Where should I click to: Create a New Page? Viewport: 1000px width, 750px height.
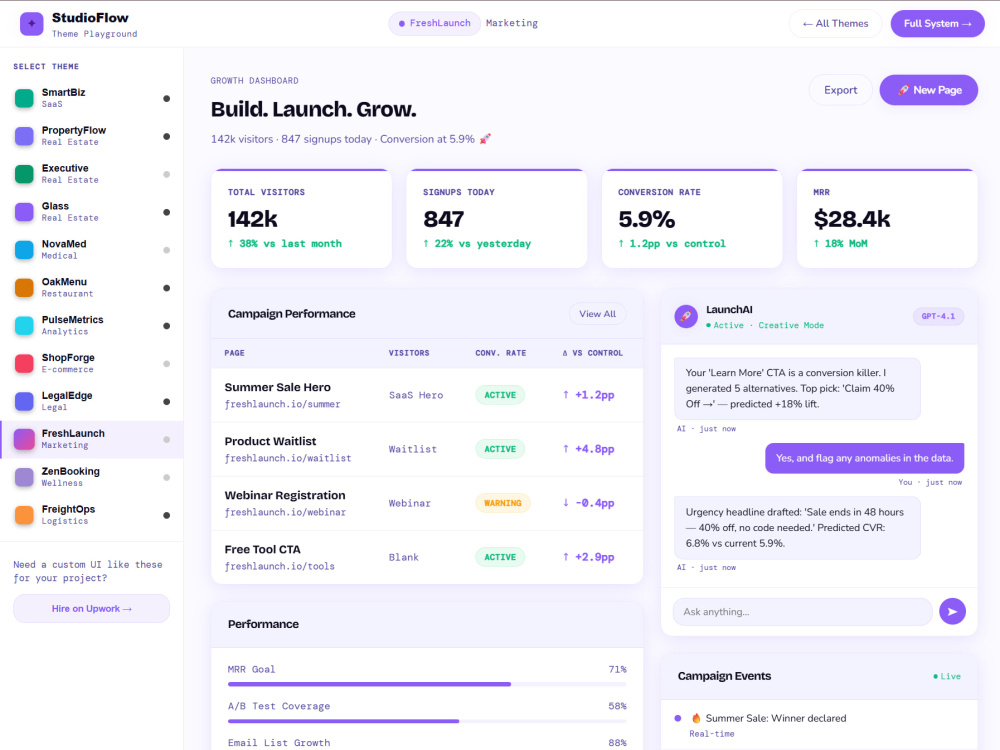click(x=929, y=90)
